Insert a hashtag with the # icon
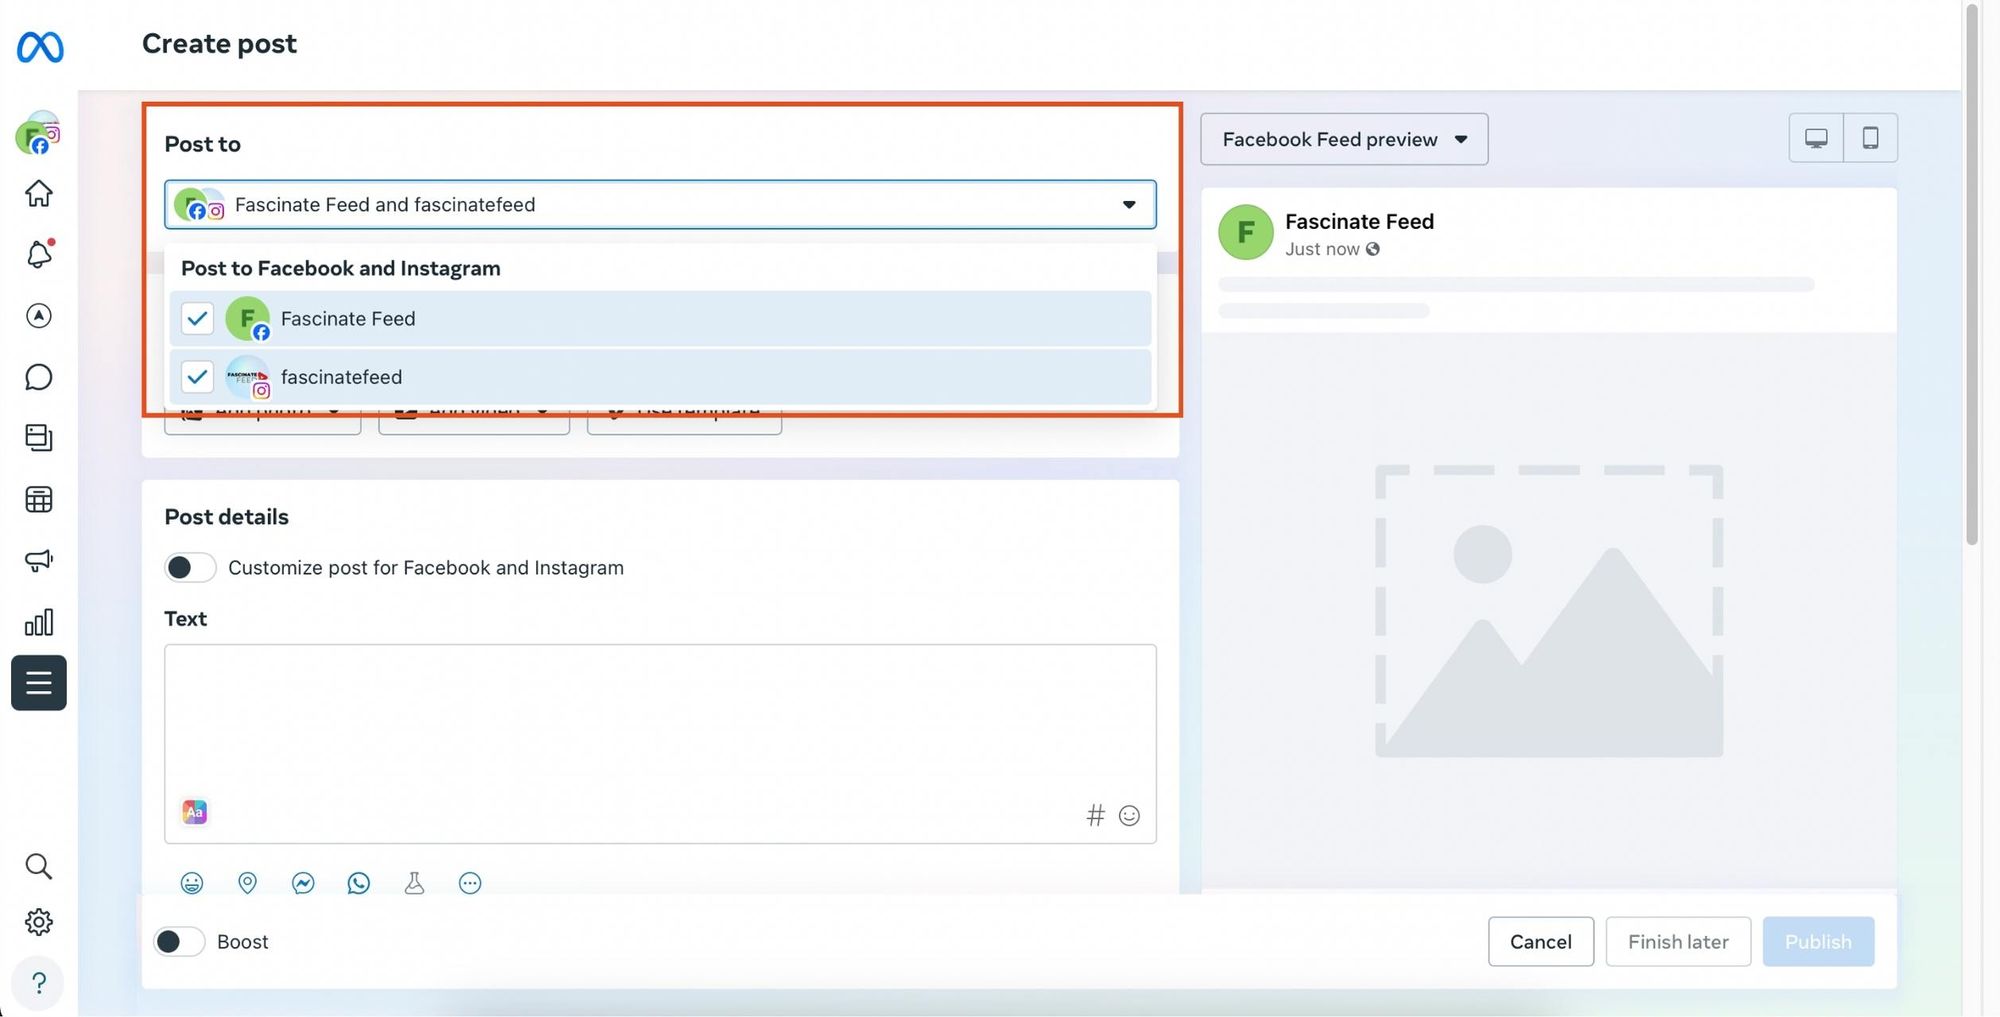This screenshot has height=1017, width=2000. click(x=1095, y=815)
